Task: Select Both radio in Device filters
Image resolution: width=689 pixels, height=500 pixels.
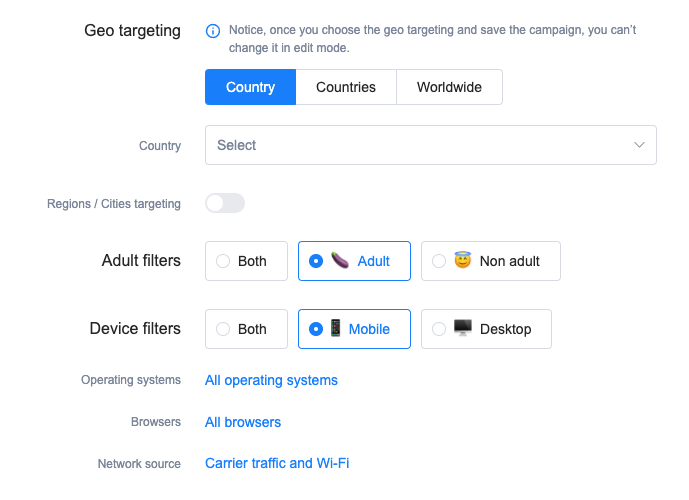Action: [x=224, y=329]
